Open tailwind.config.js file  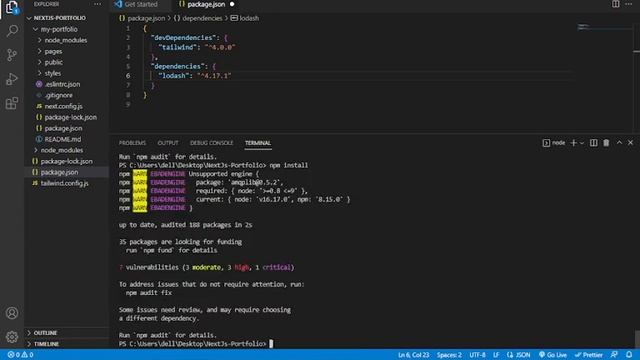pyautogui.click(x=64, y=183)
